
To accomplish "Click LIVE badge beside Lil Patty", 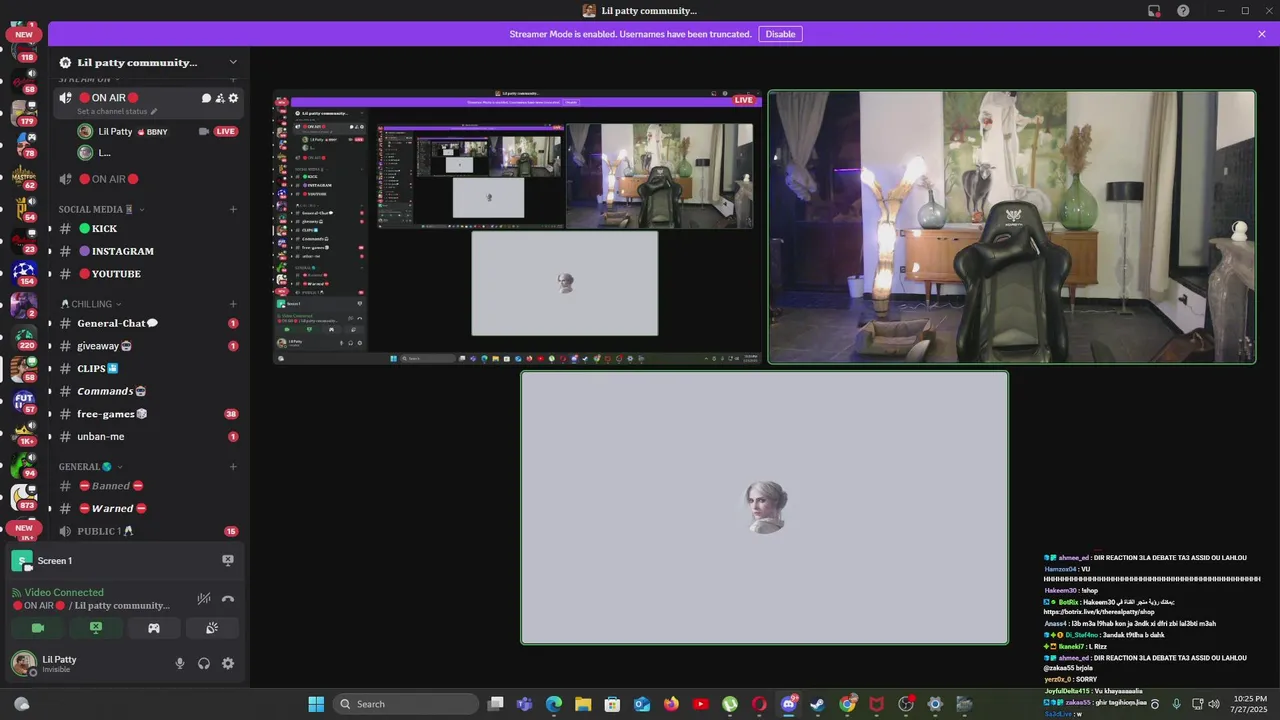I will point(226,131).
